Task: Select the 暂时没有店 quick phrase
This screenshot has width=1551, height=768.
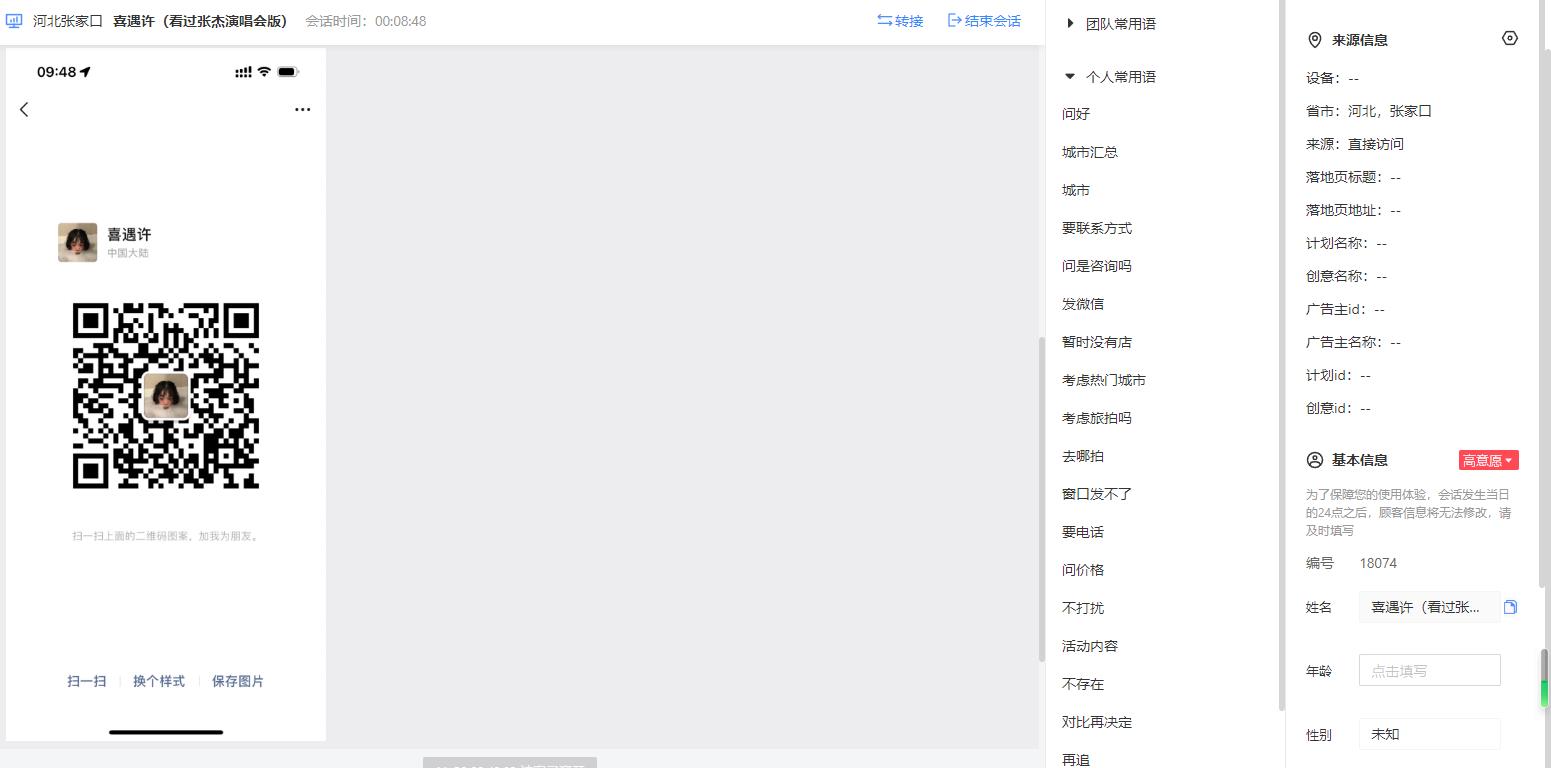Action: [1097, 342]
